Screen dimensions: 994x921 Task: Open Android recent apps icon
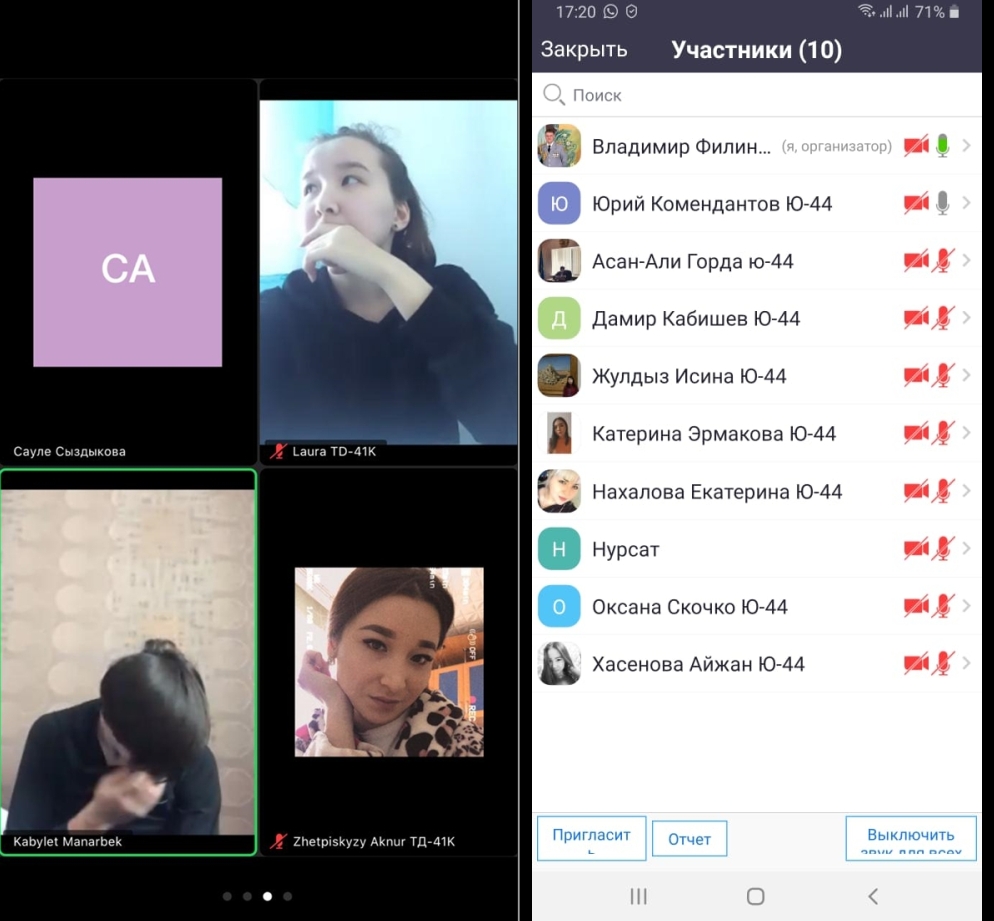[639, 896]
